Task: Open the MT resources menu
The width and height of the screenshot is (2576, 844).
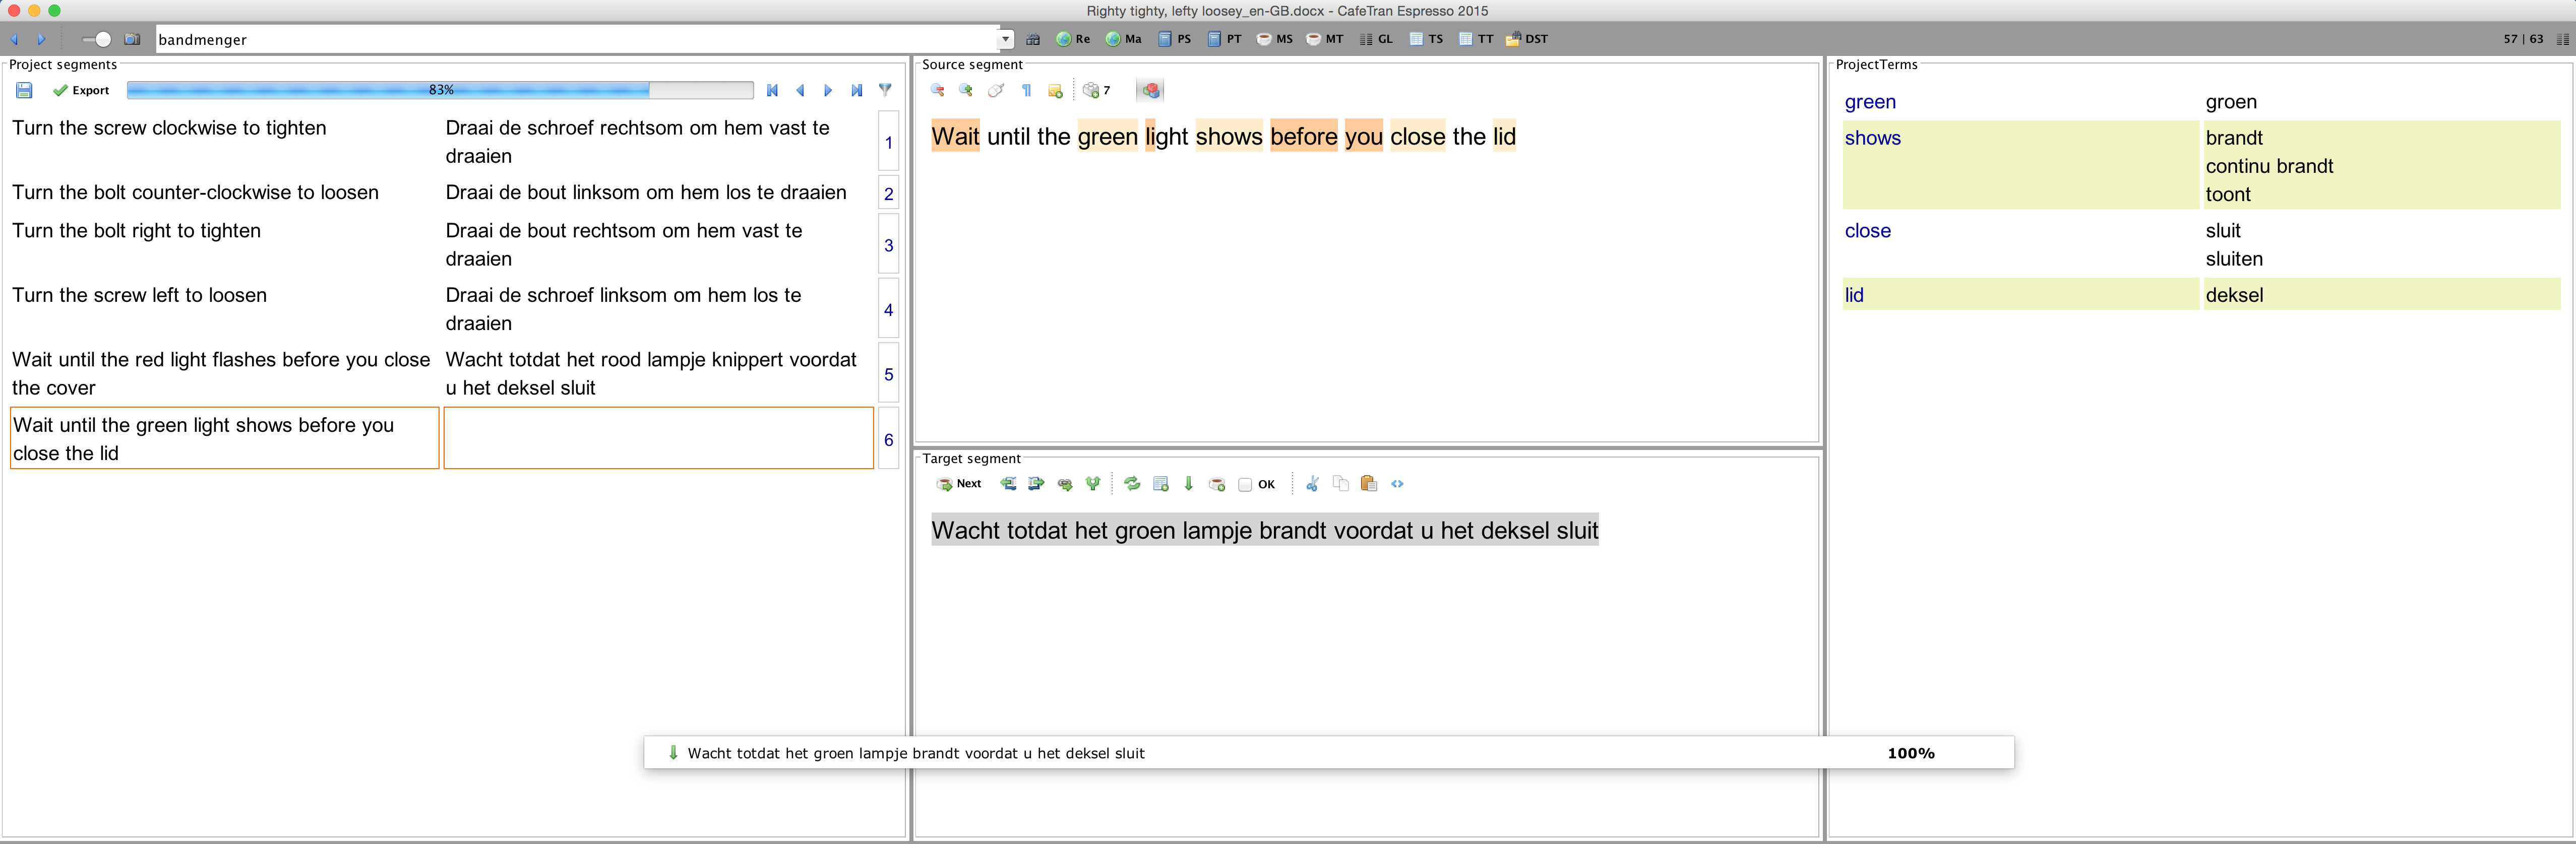Action: [1325, 39]
